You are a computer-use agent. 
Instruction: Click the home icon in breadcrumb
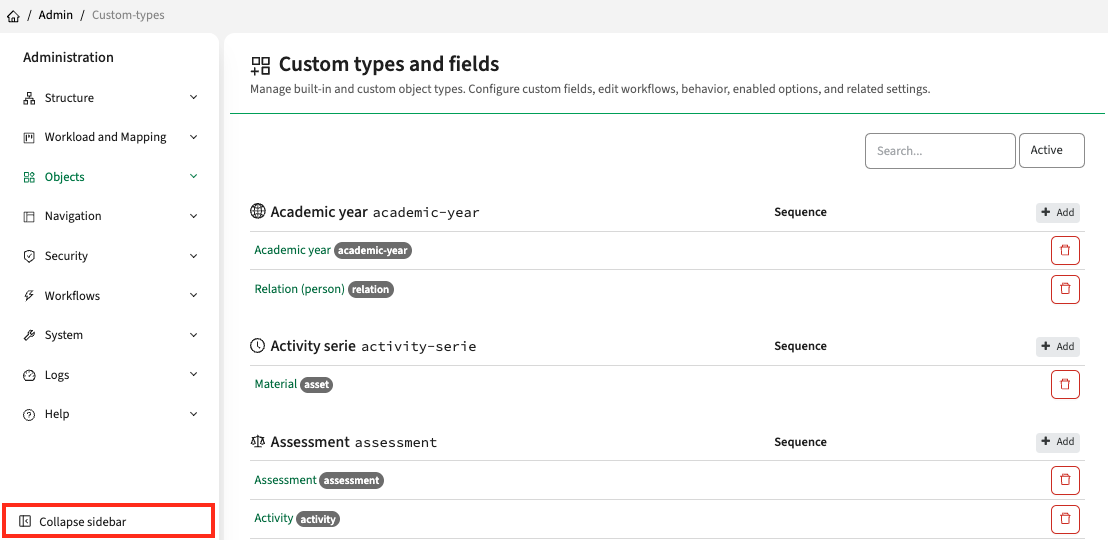coord(13,16)
